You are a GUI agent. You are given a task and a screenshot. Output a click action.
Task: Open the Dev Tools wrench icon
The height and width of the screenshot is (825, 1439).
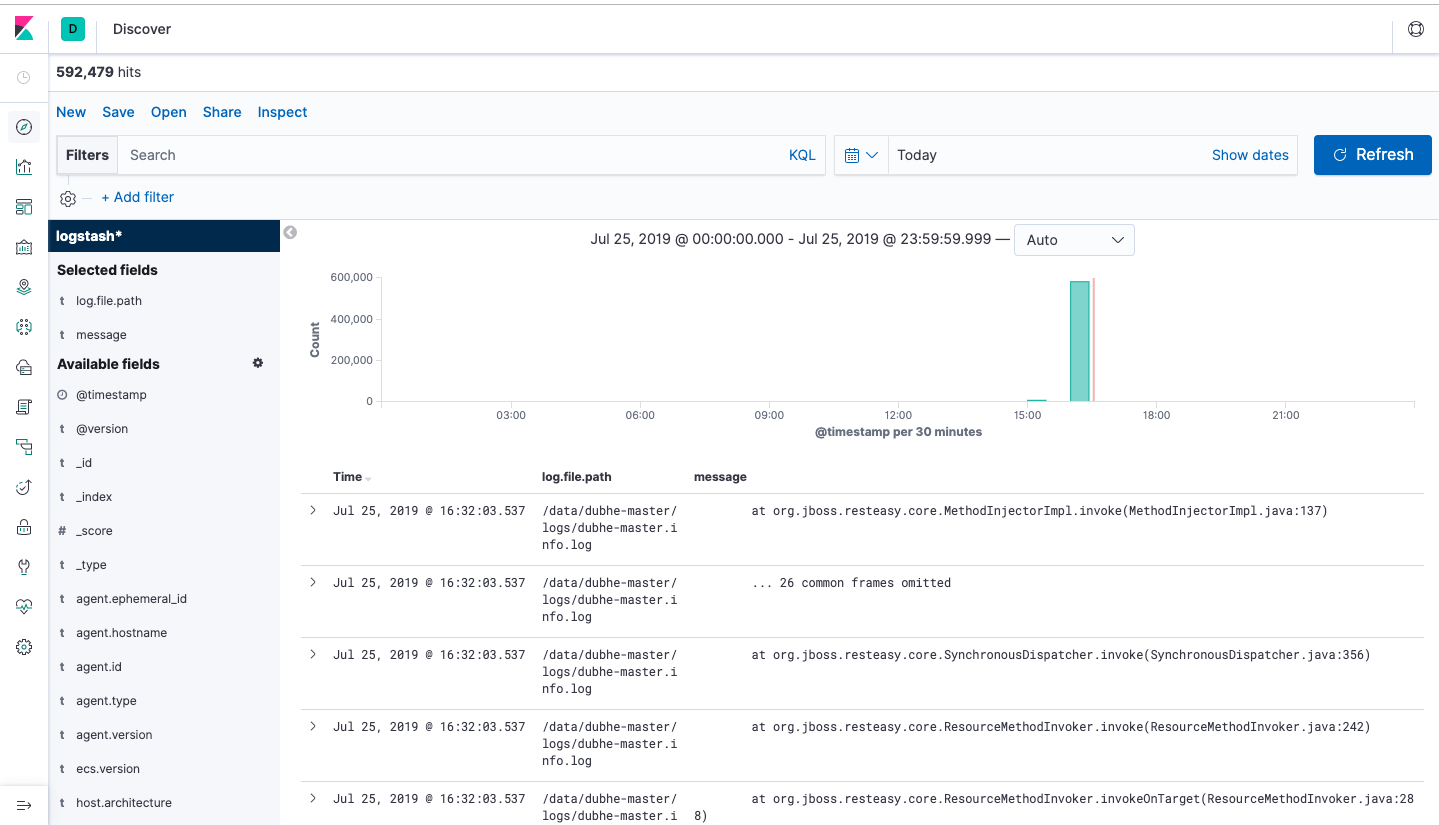24,567
